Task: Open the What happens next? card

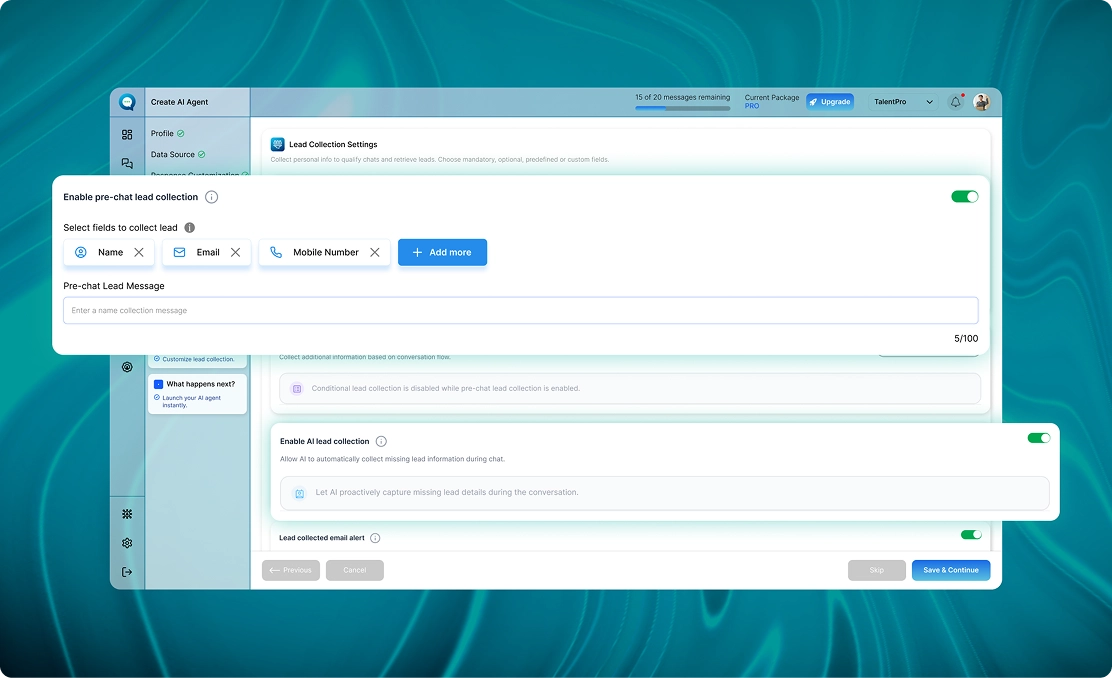Action: 198,394
